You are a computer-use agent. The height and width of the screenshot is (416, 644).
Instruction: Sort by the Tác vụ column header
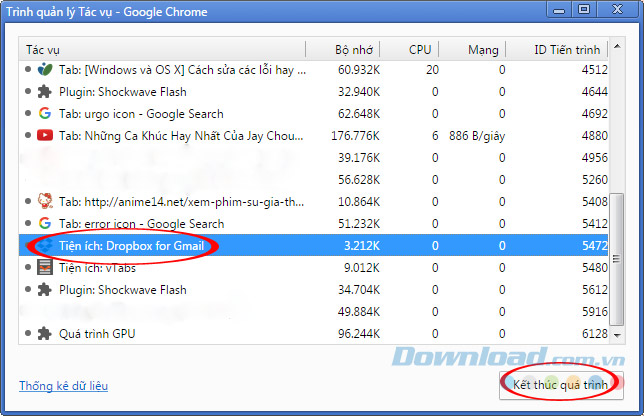163,50
